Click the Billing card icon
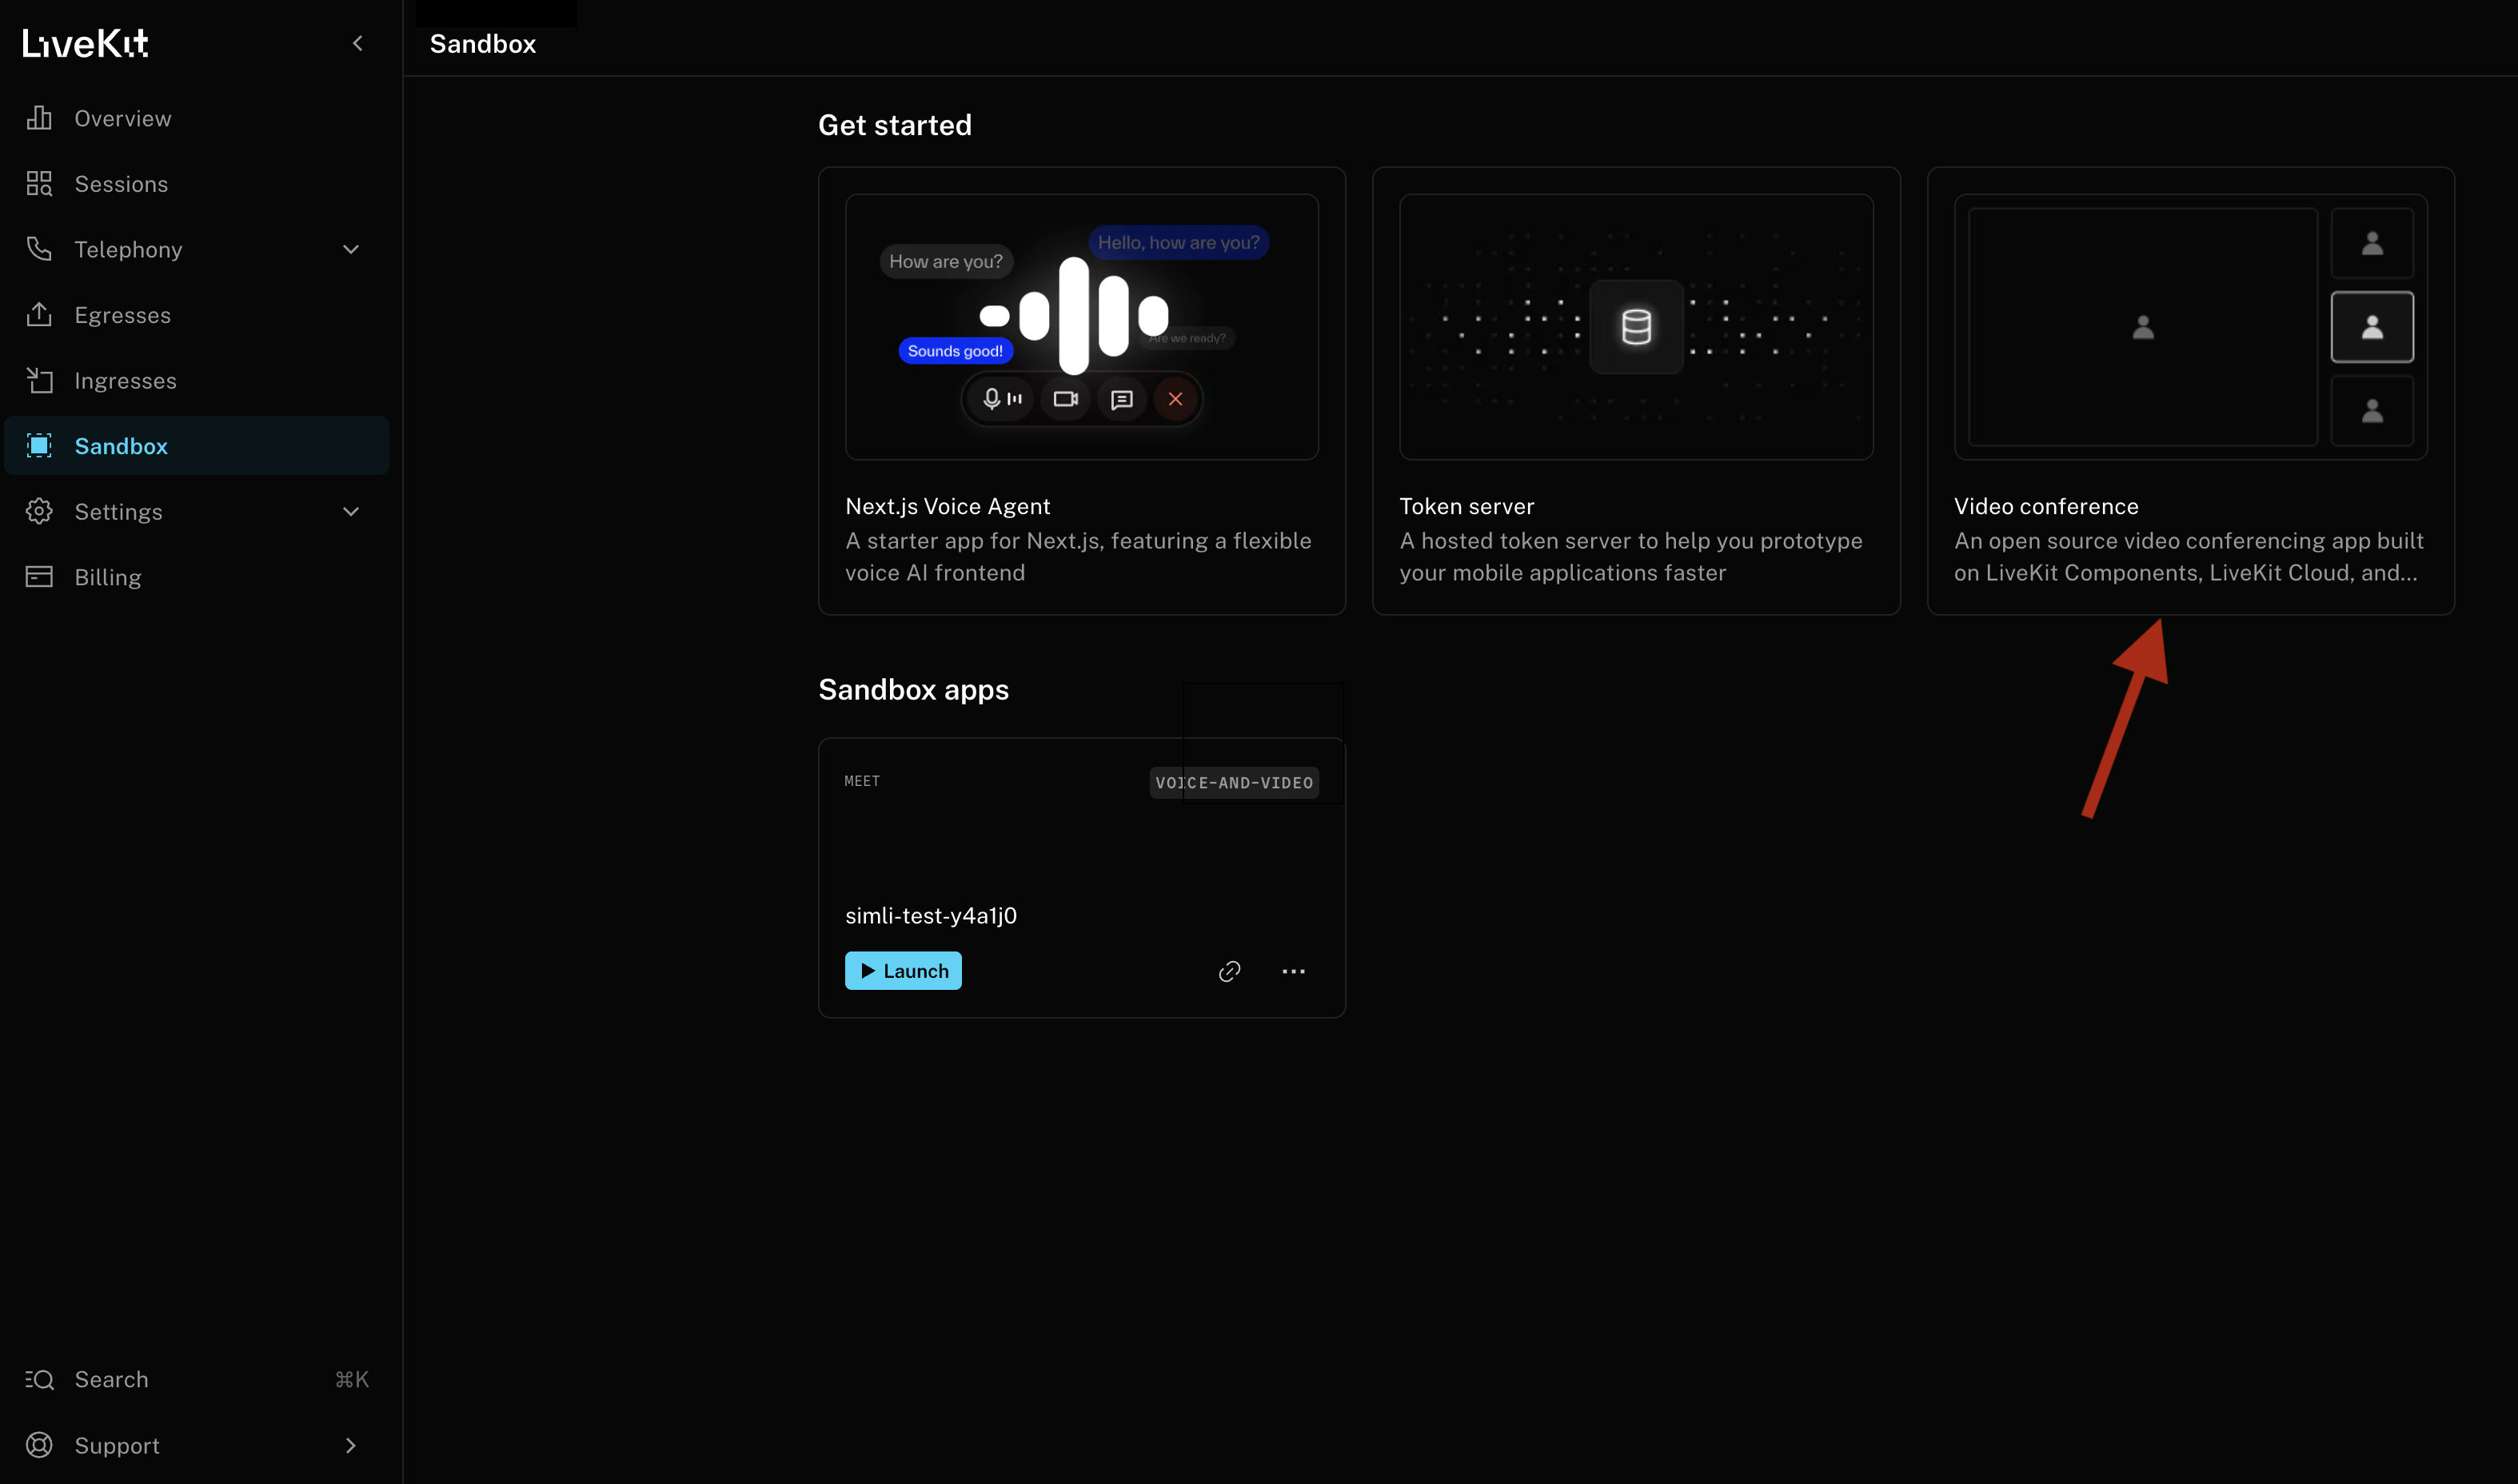Image resolution: width=2518 pixels, height=1484 pixels. point(39,577)
